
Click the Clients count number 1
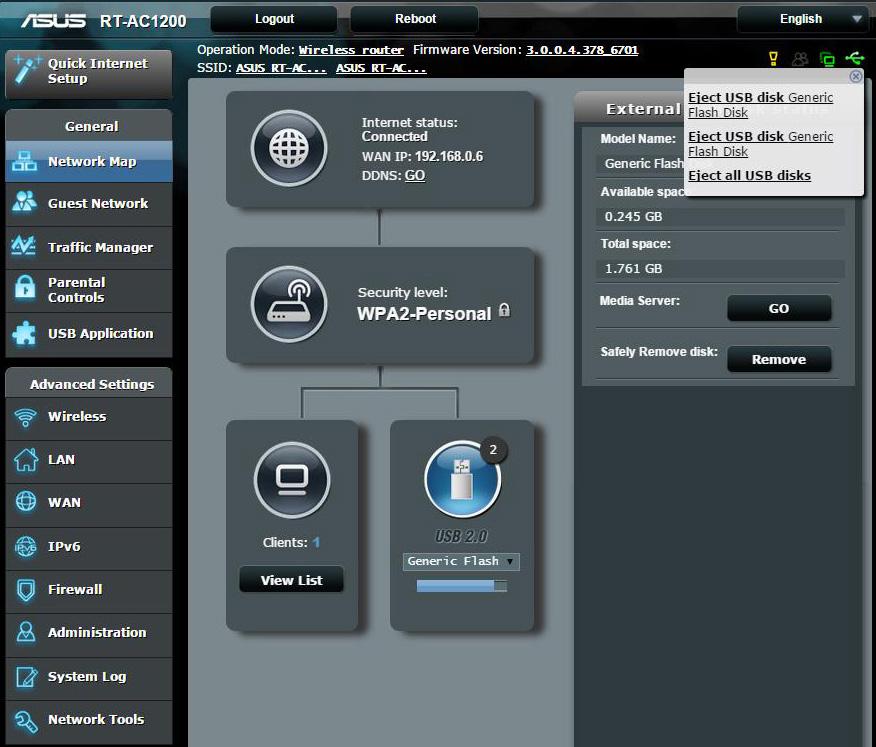pos(316,542)
